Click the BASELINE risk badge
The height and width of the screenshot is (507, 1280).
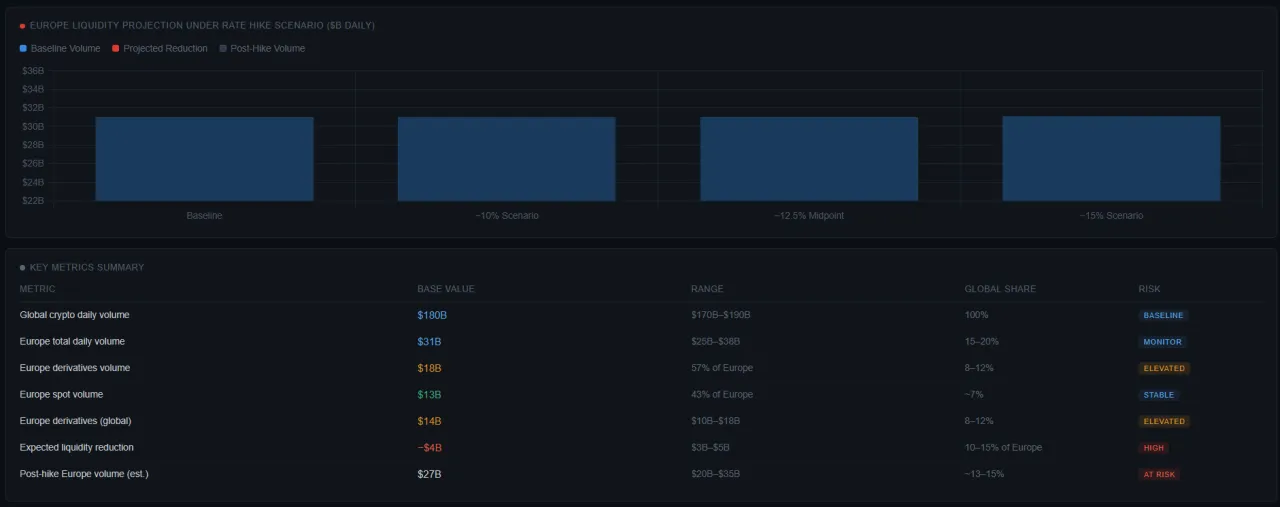[x=1163, y=315]
